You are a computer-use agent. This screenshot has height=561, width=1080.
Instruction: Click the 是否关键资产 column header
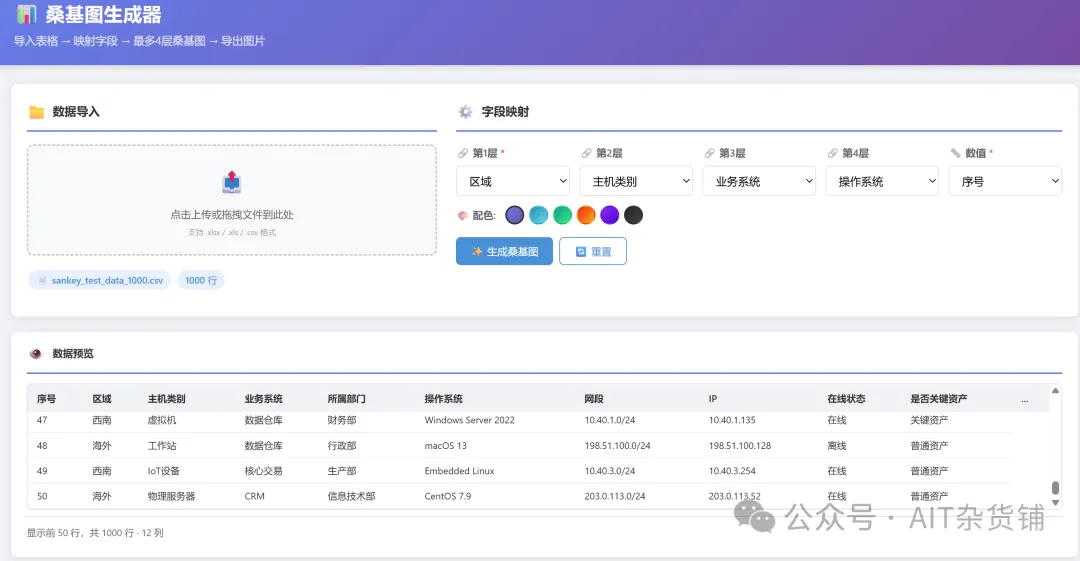coord(939,399)
